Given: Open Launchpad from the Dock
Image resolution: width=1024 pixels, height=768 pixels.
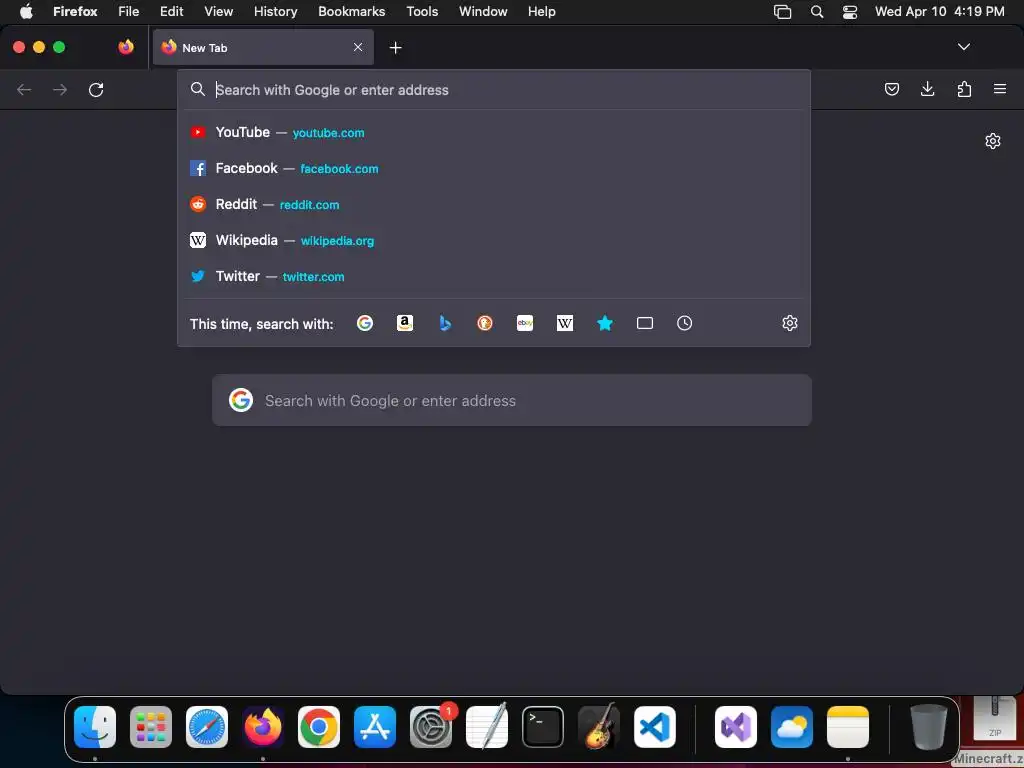Looking at the screenshot, I should [x=151, y=727].
